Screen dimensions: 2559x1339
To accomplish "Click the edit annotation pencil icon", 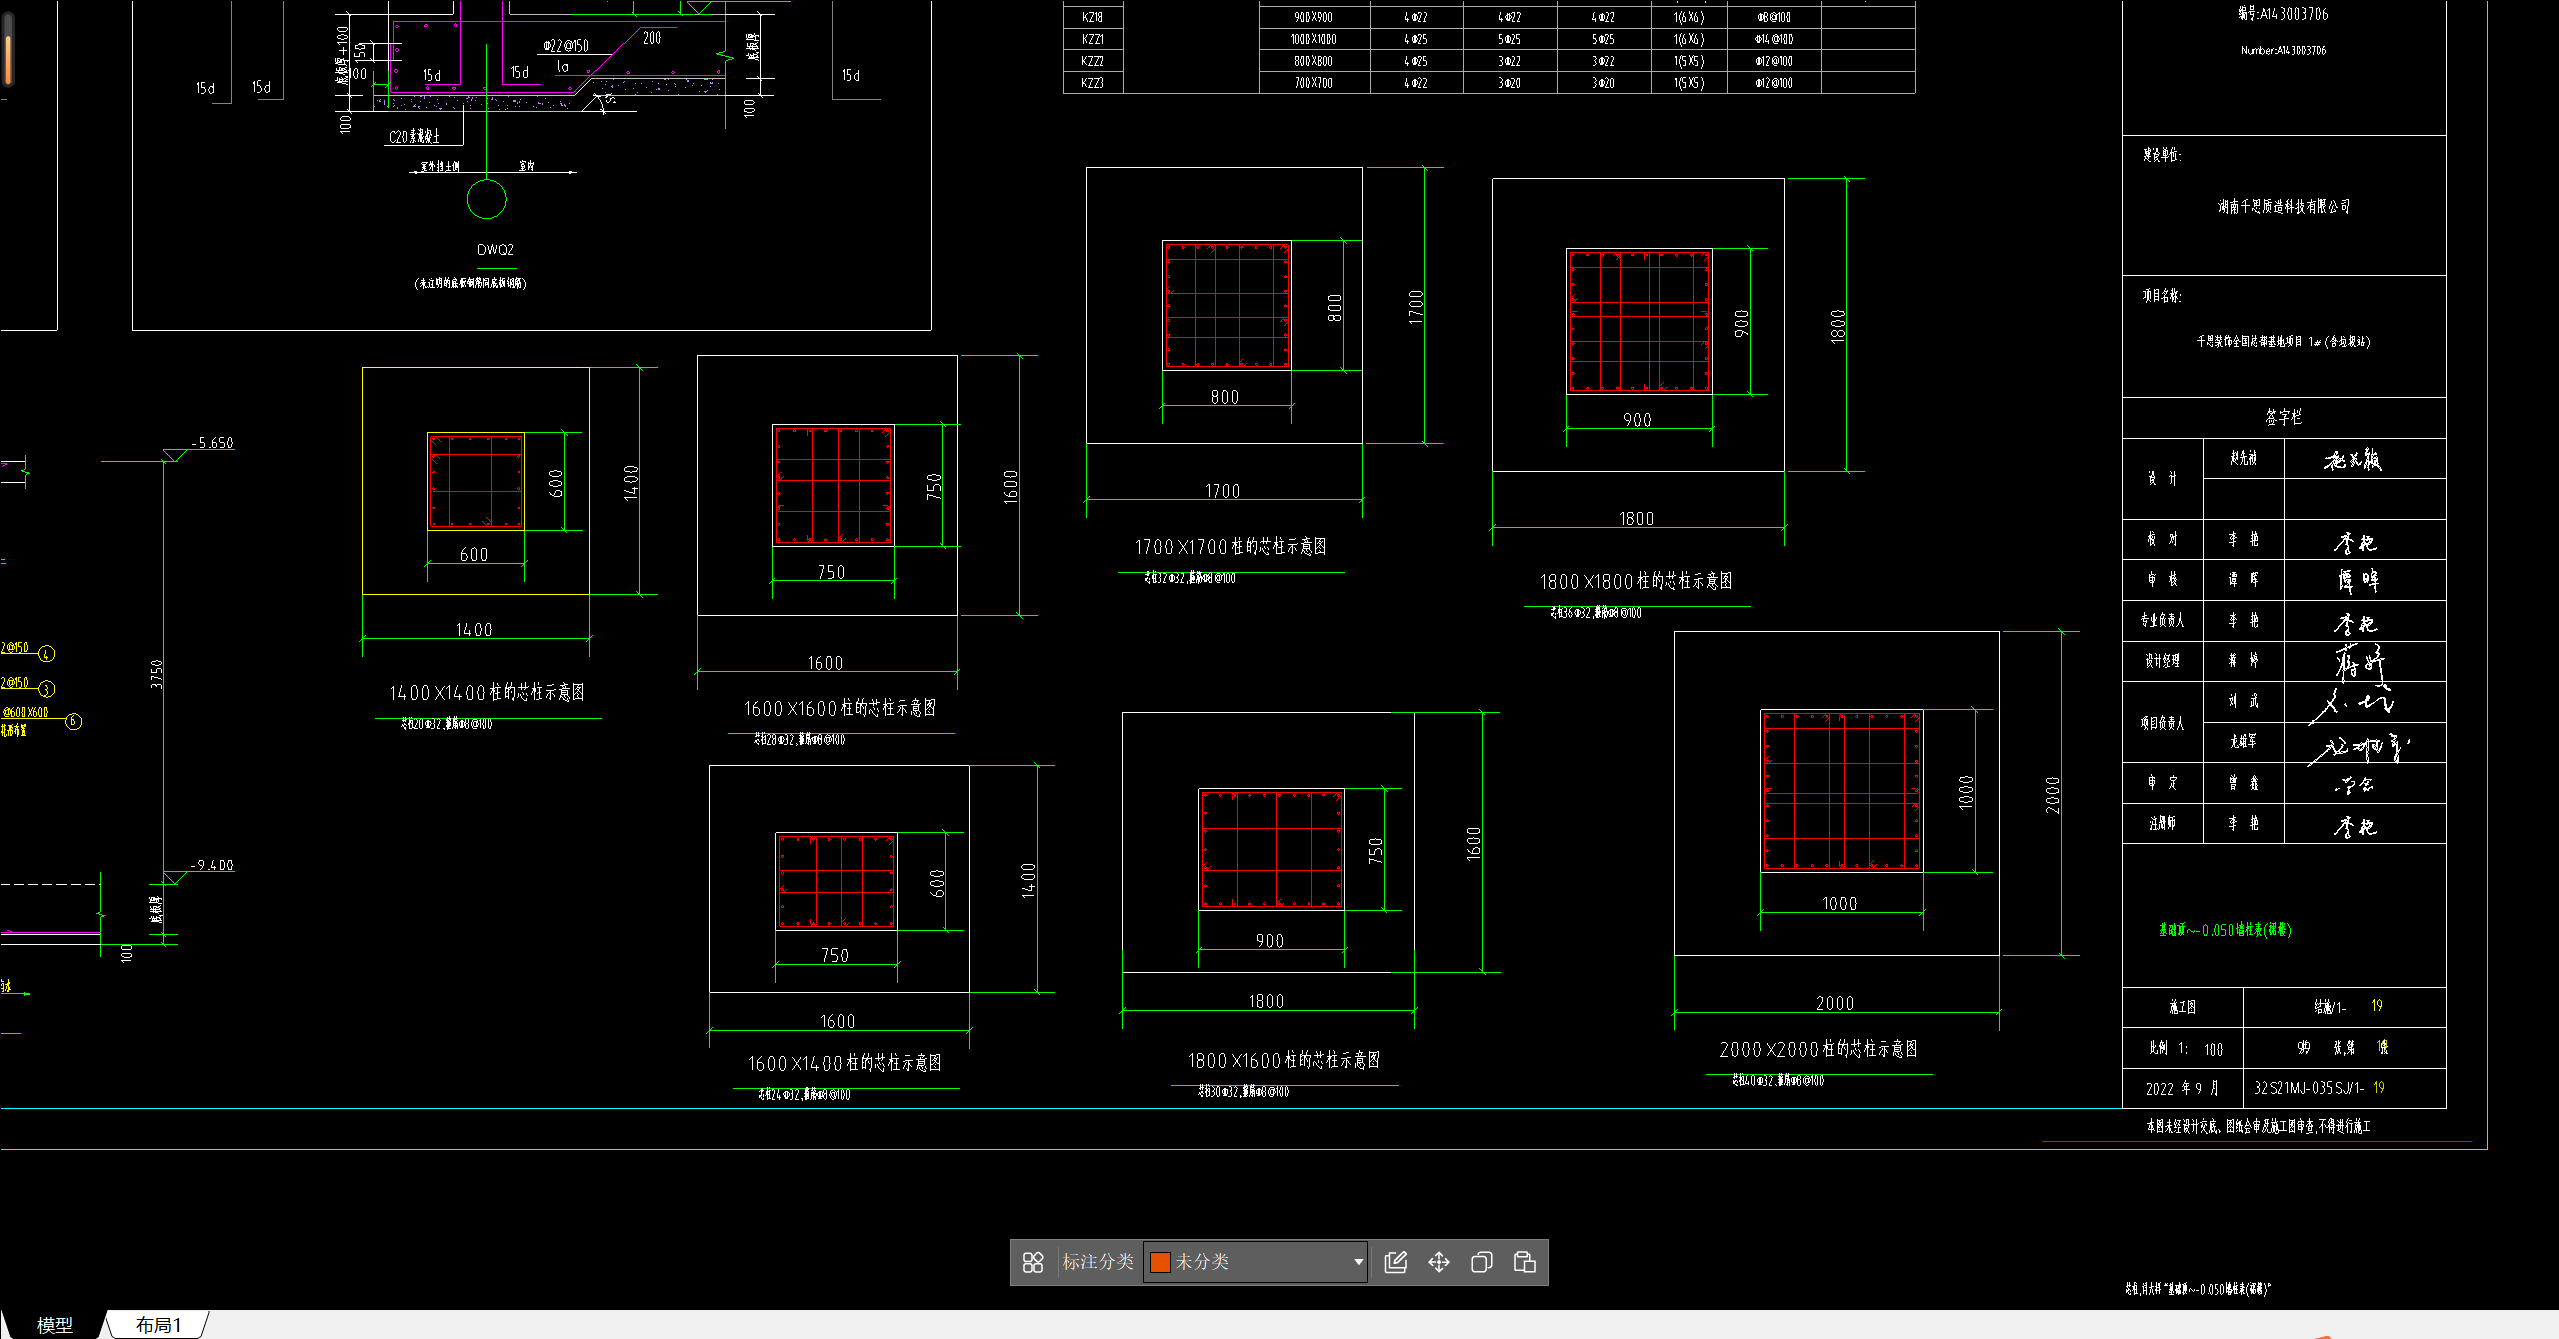I will pyautogui.click(x=1395, y=1262).
